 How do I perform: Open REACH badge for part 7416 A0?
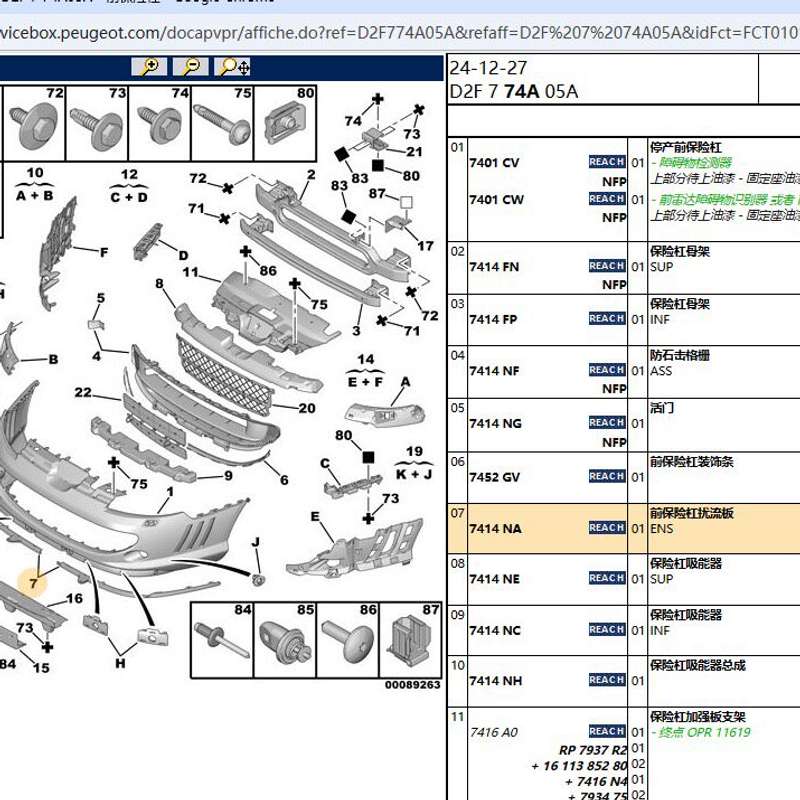click(607, 731)
